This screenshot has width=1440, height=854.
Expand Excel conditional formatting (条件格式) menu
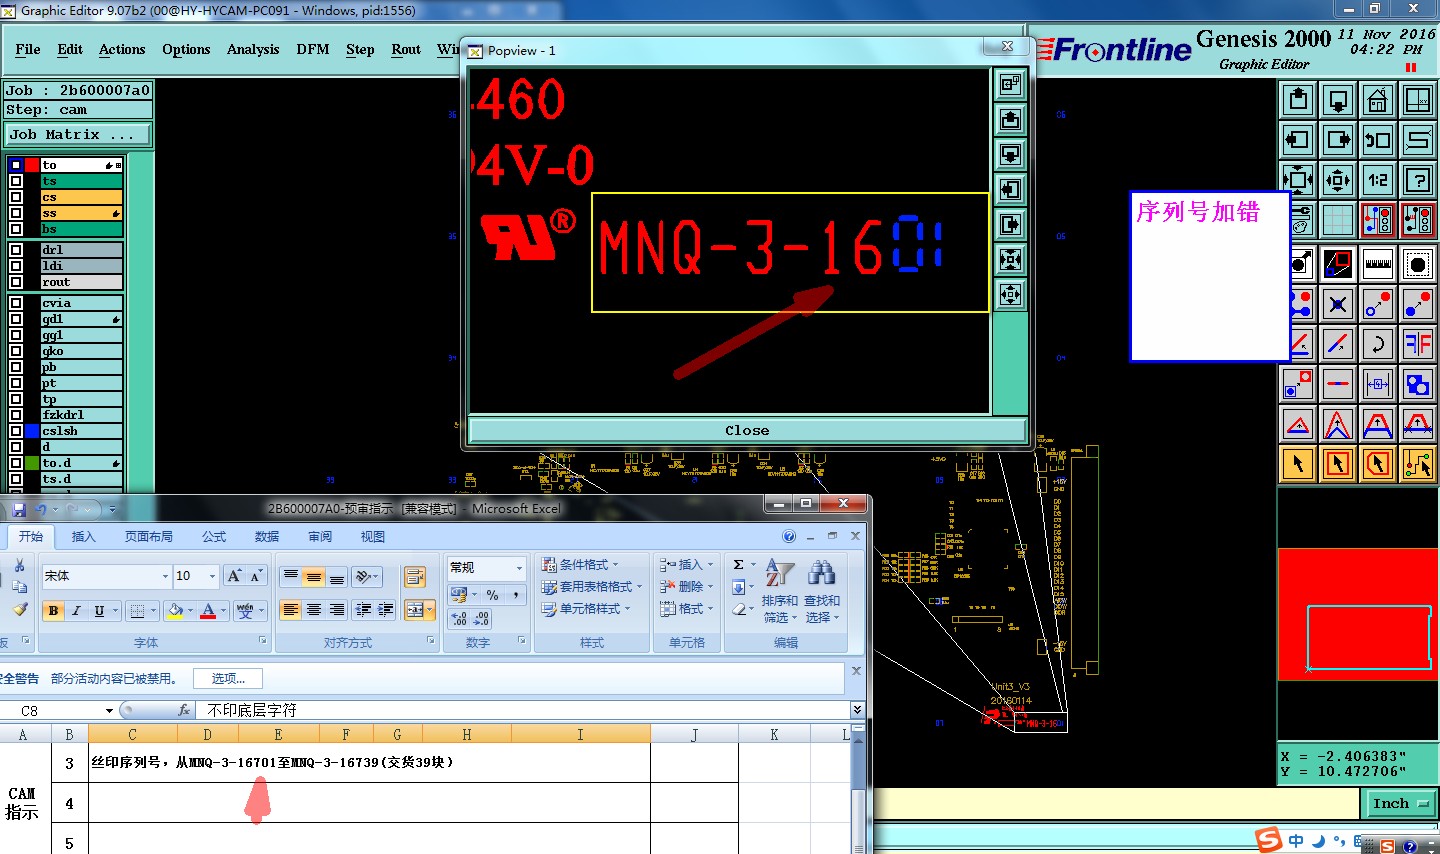tap(580, 565)
